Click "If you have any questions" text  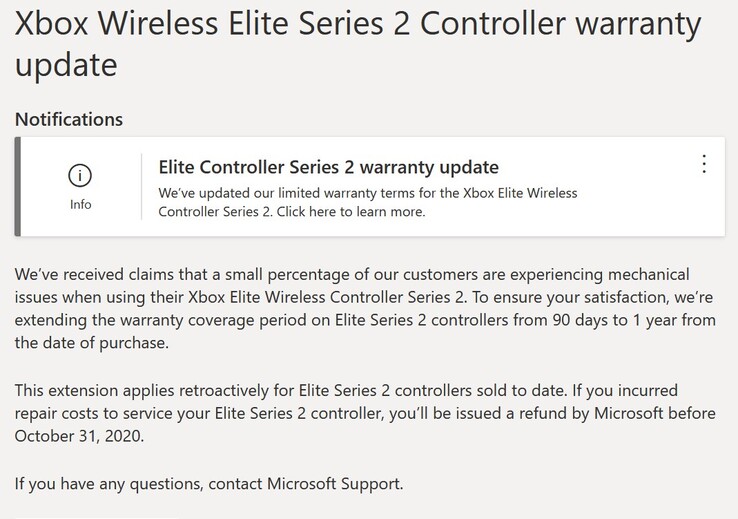coord(107,484)
